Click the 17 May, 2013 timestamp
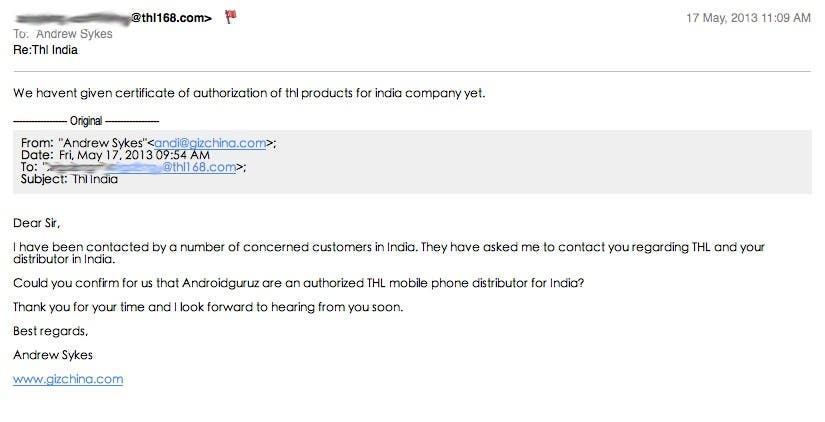This screenshot has height=422, width=825. point(748,18)
